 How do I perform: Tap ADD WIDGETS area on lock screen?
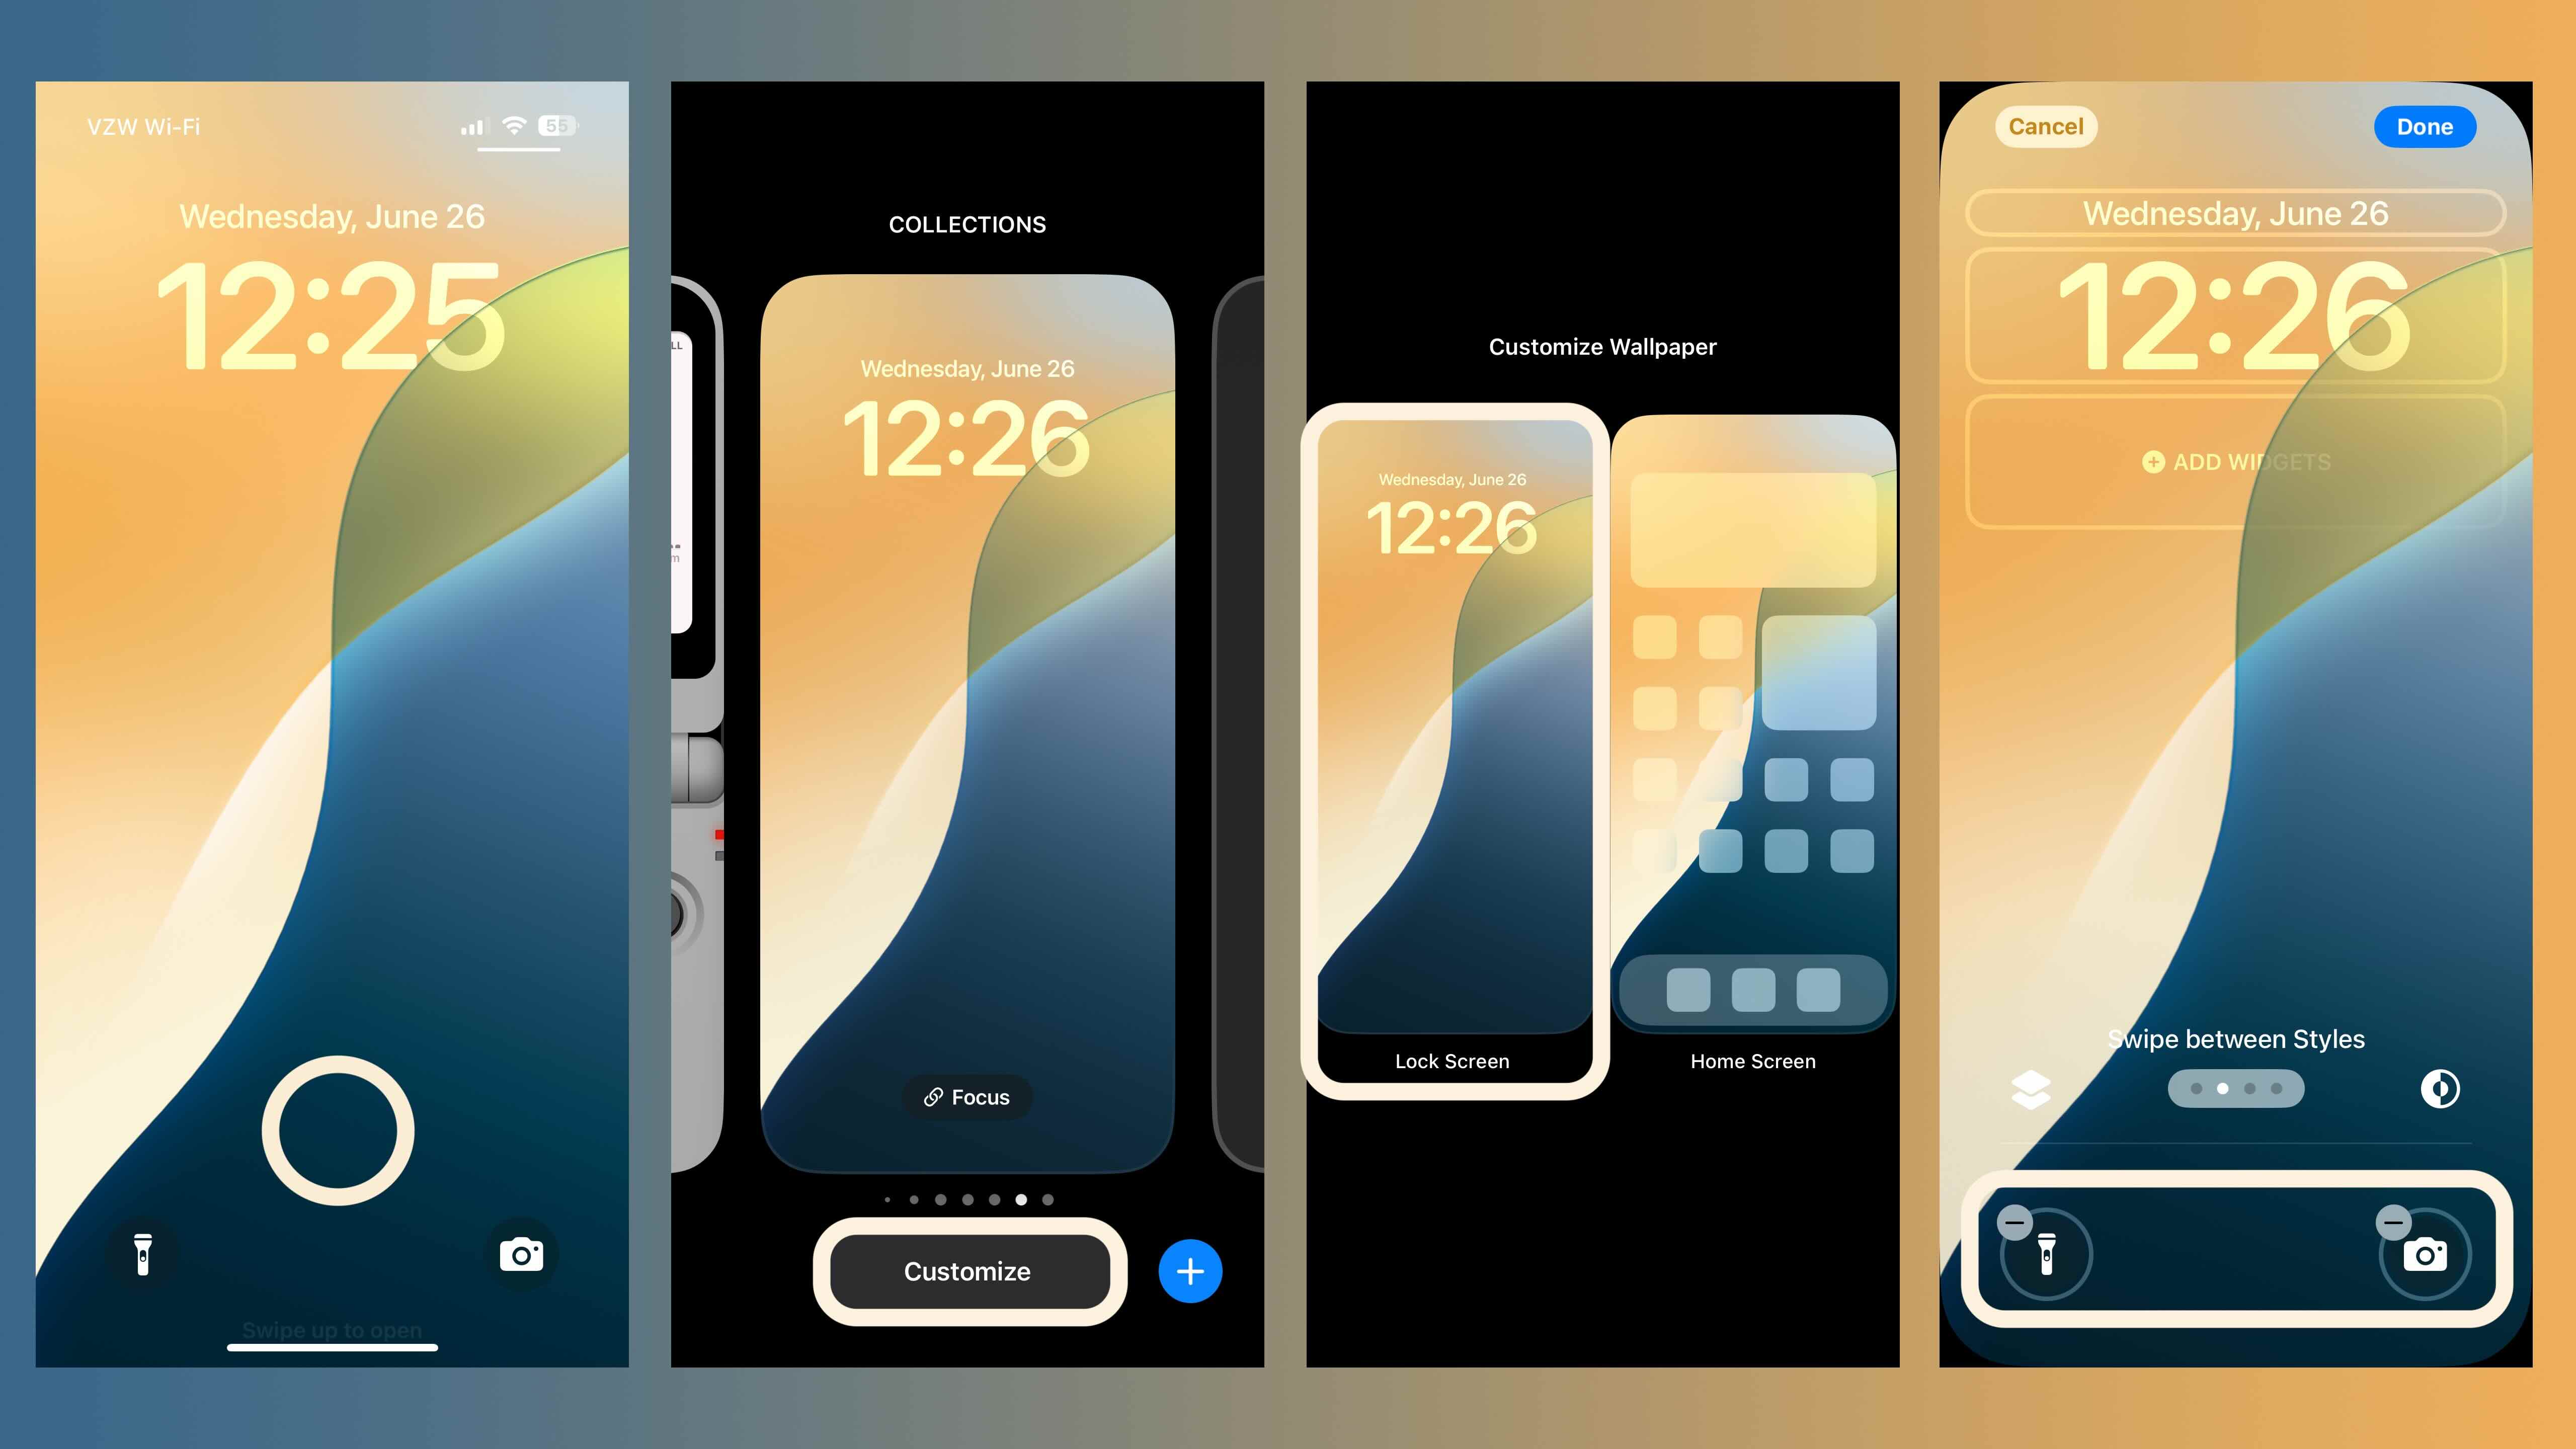2234,460
